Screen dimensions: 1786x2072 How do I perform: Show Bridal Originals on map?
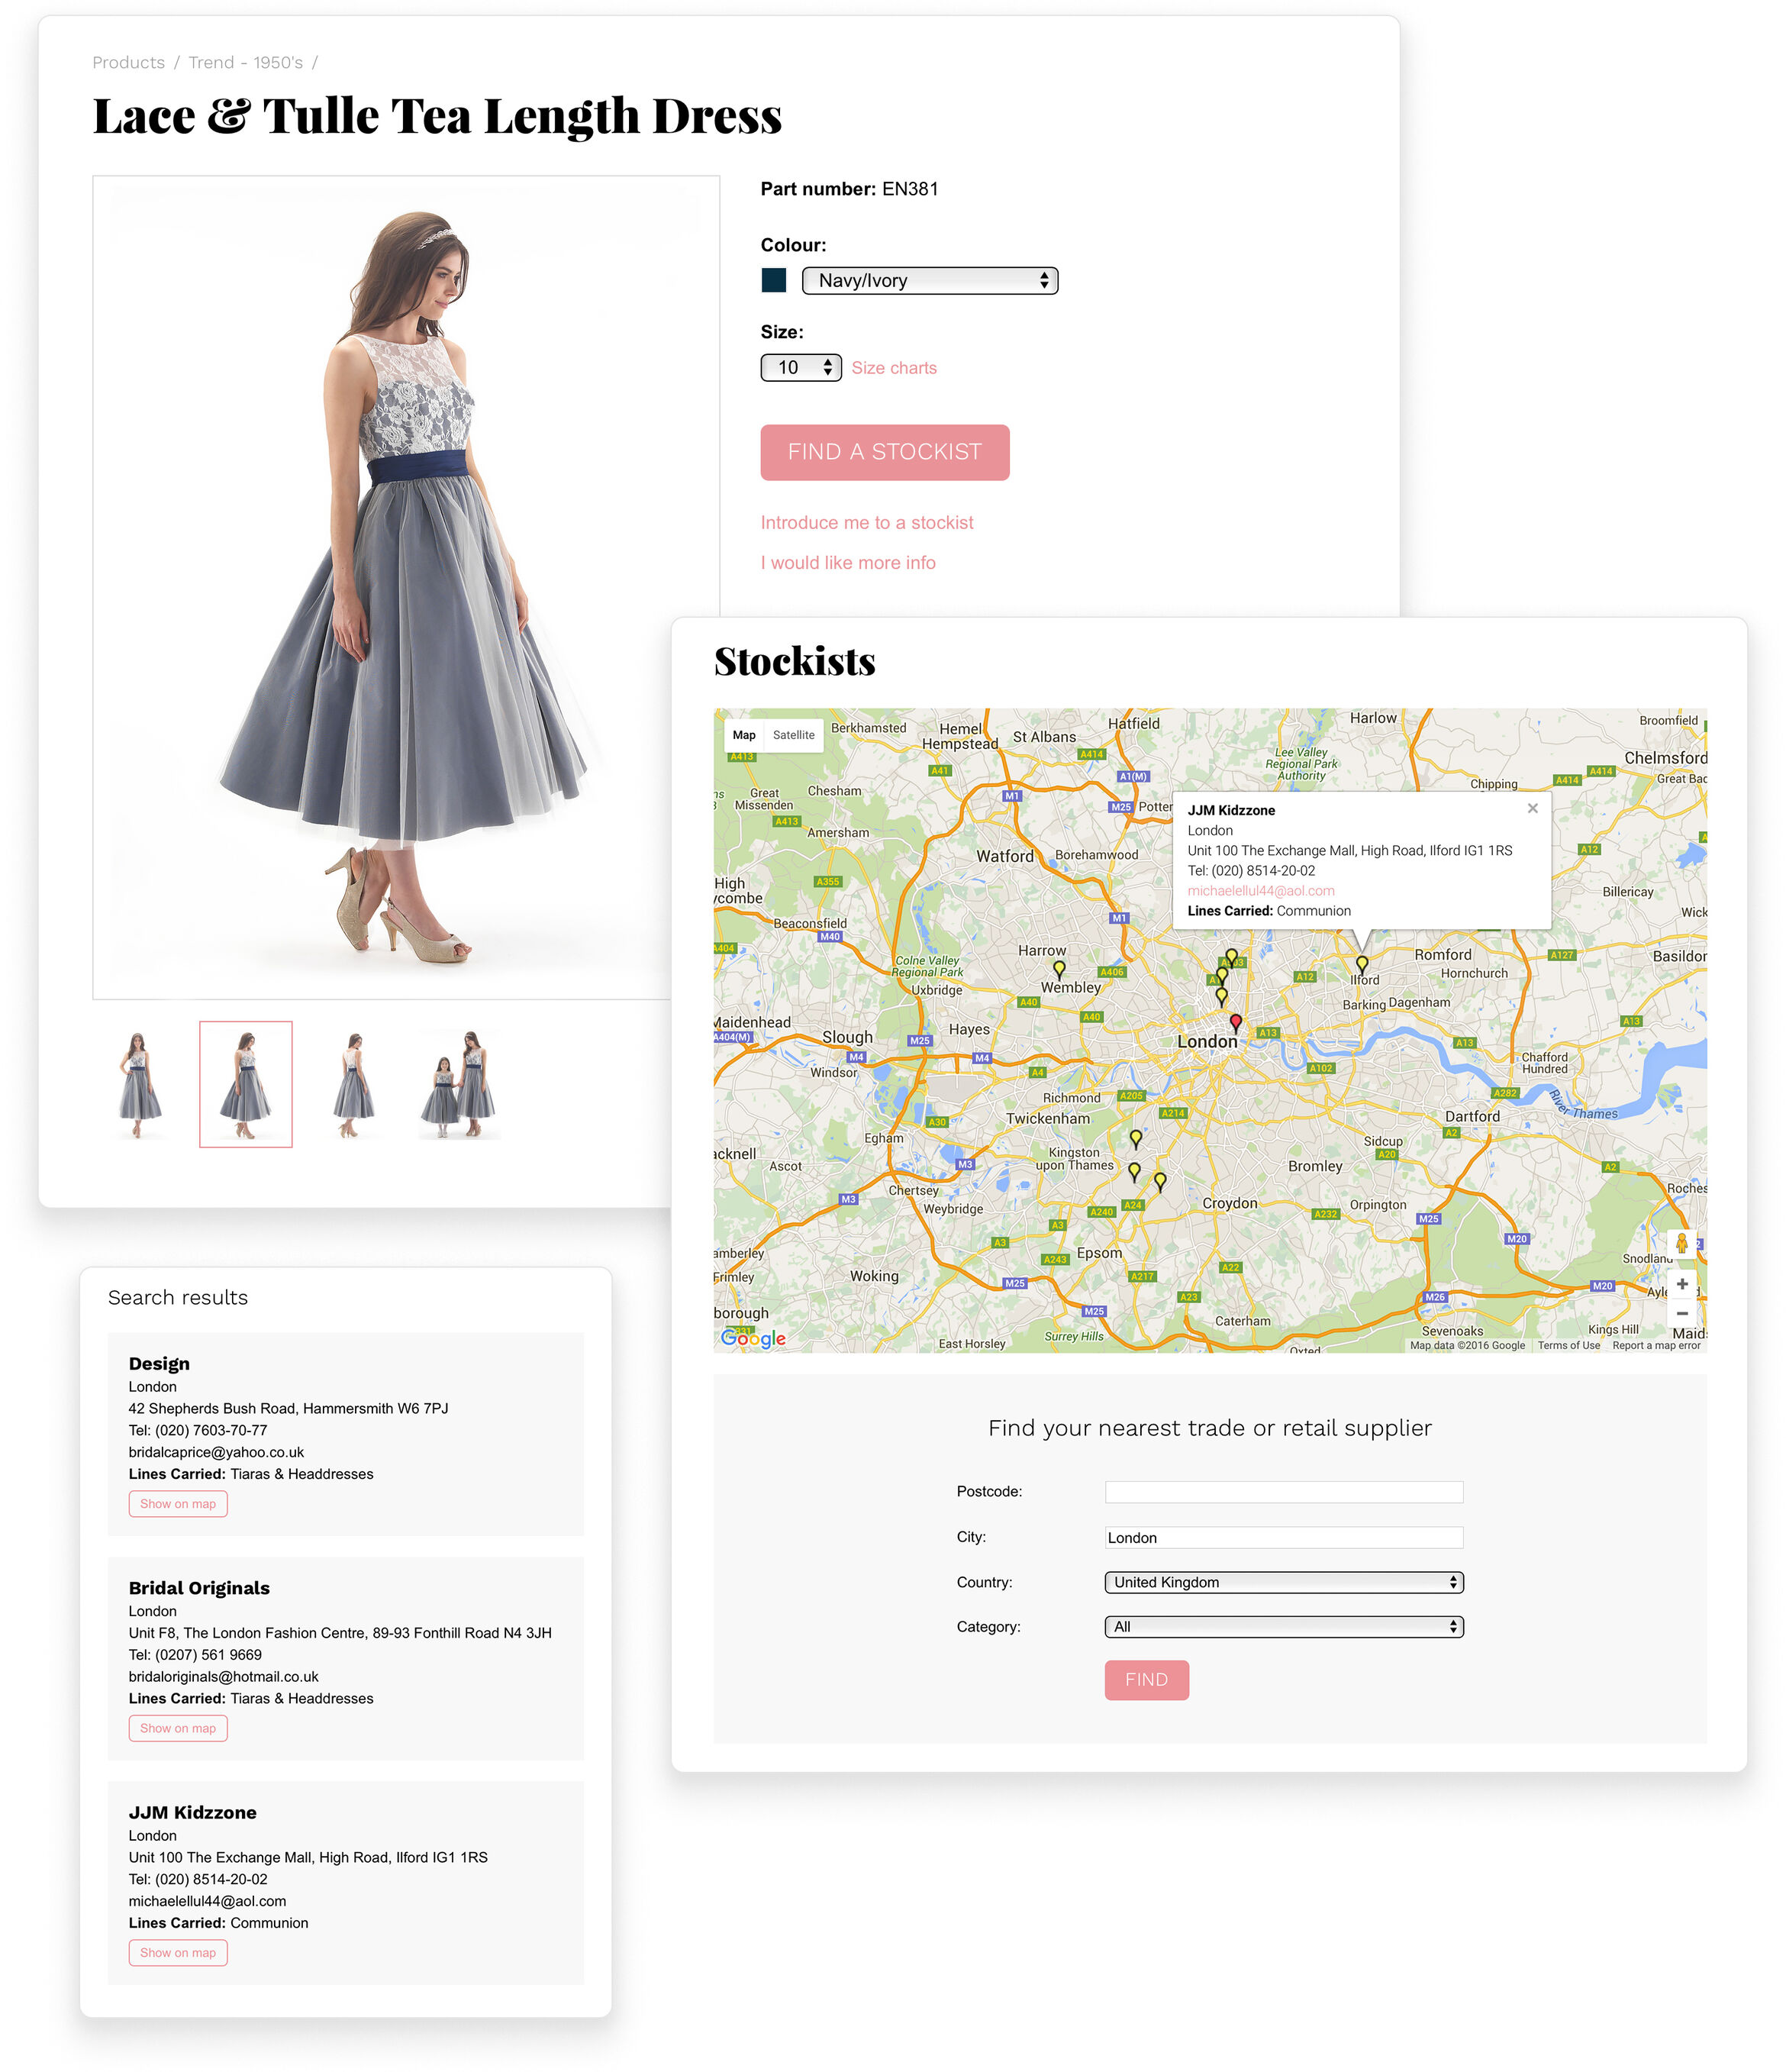(178, 1728)
